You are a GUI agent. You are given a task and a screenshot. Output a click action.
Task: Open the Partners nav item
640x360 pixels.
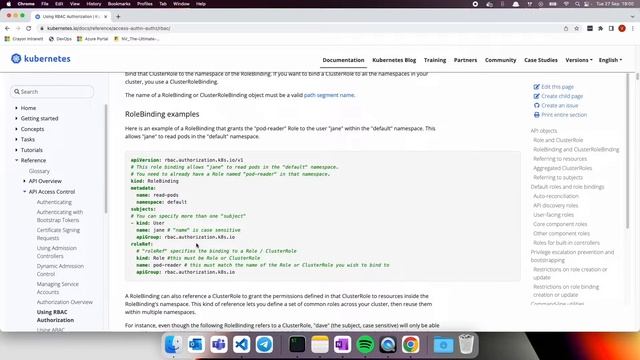(465, 60)
